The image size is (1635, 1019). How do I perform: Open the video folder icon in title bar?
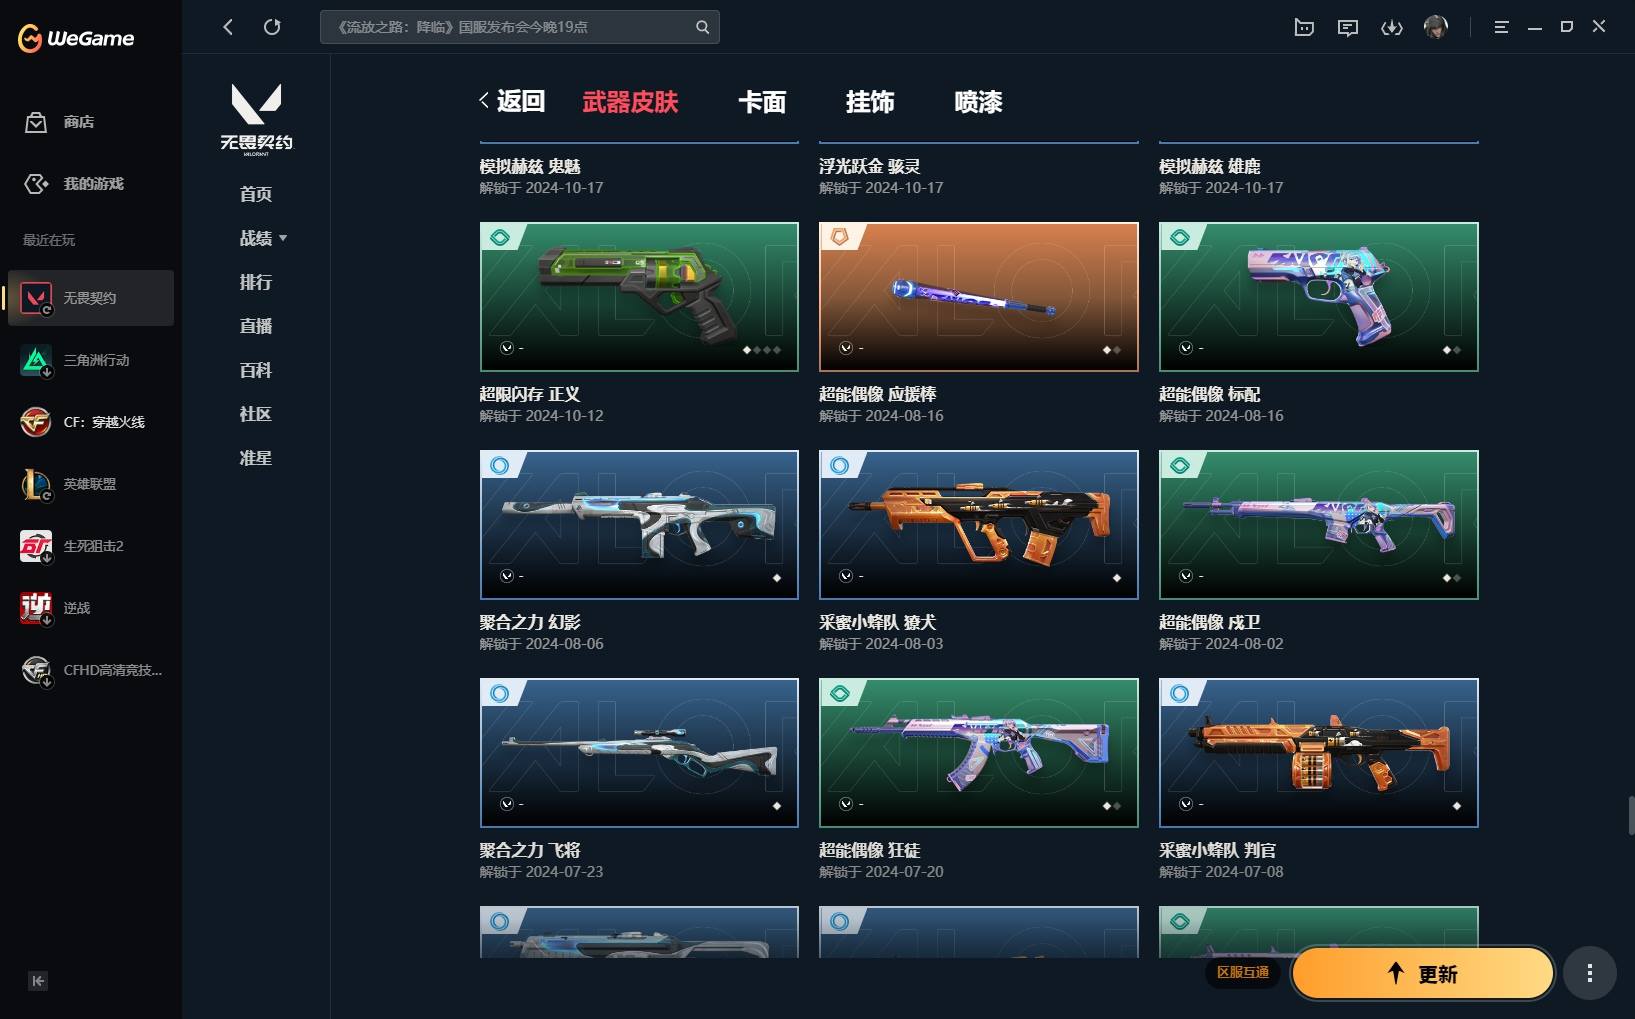pyautogui.click(x=1304, y=27)
